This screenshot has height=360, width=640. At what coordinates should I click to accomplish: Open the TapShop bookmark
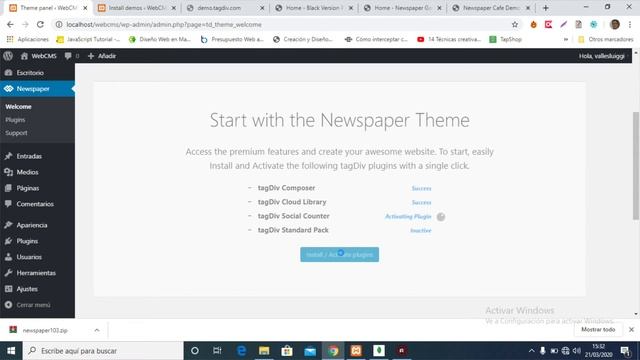pos(505,39)
